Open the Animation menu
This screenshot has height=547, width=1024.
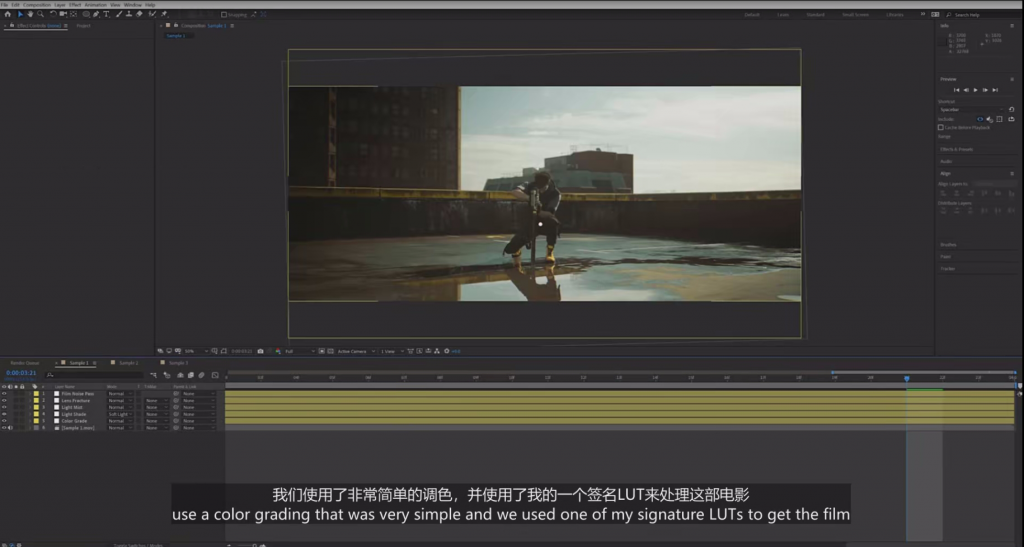[95, 5]
